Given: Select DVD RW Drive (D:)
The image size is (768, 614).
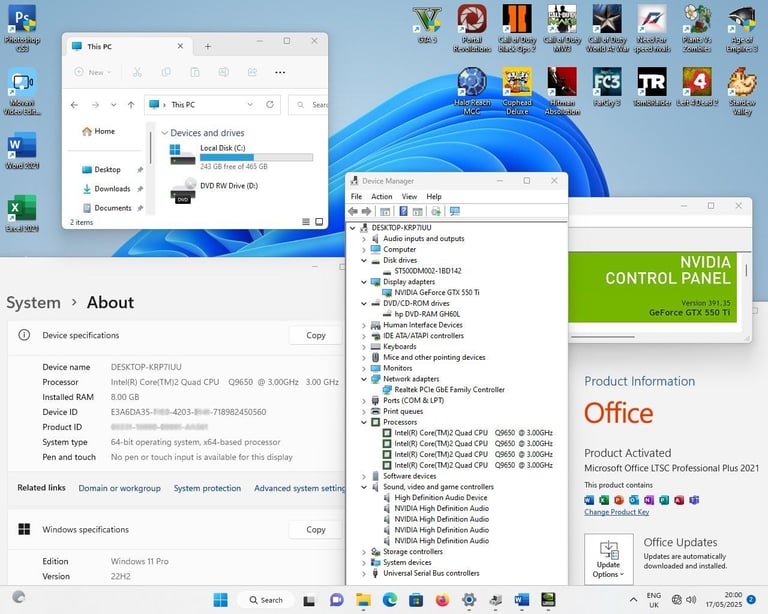Looking at the screenshot, I should (215, 191).
